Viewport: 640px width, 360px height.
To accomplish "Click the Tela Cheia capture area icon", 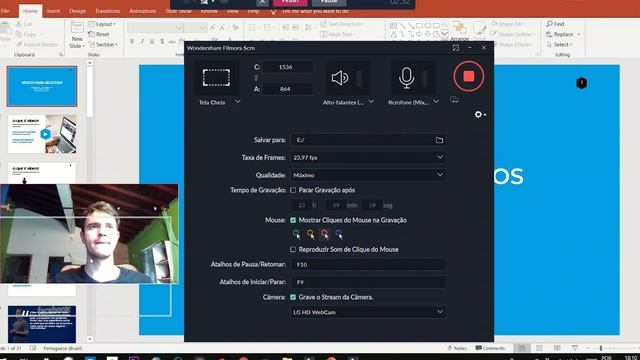I will coord(216,78).
